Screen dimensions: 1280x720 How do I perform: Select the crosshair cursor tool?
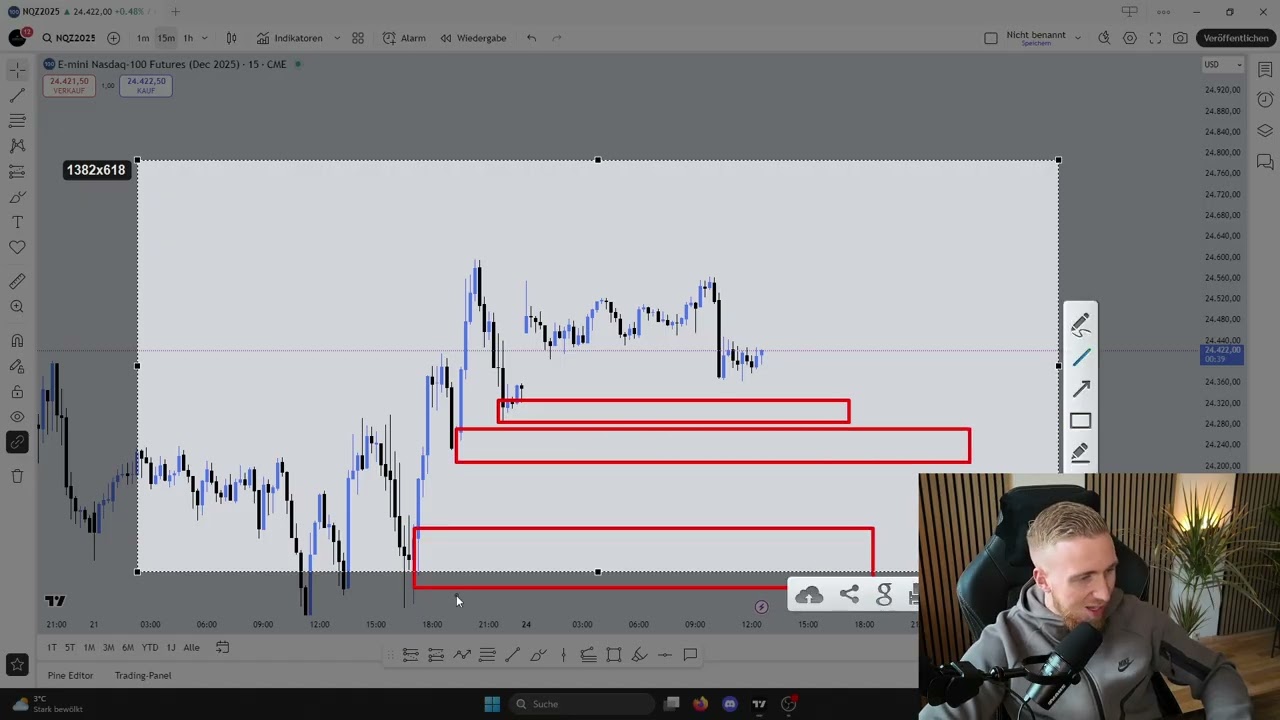(17, 71)
